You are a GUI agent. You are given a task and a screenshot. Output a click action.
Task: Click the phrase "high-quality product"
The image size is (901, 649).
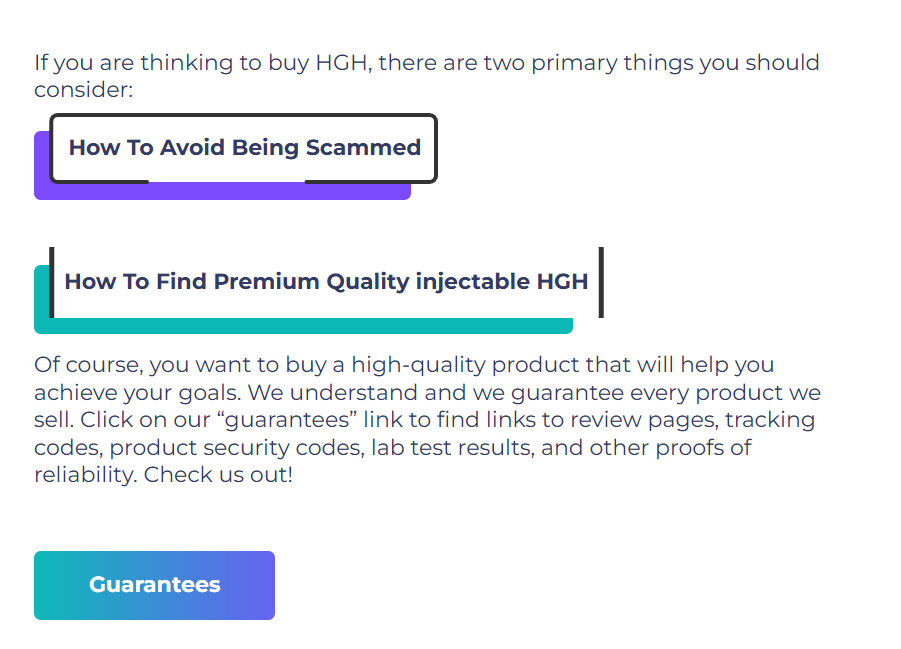[x=460, y=365]
